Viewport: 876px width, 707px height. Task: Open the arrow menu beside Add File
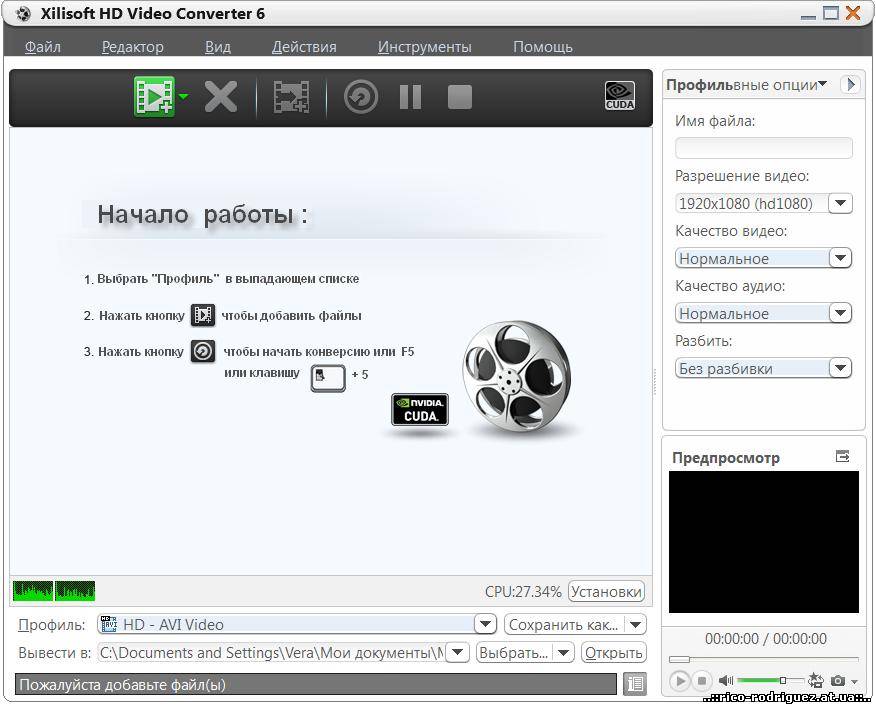coord(184,97)
